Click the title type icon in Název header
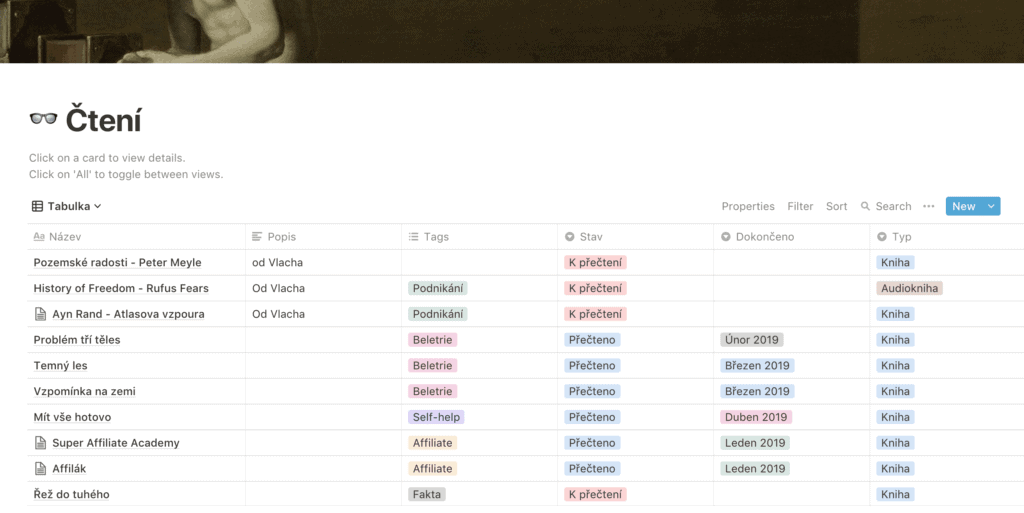 (x=39, y=237)
